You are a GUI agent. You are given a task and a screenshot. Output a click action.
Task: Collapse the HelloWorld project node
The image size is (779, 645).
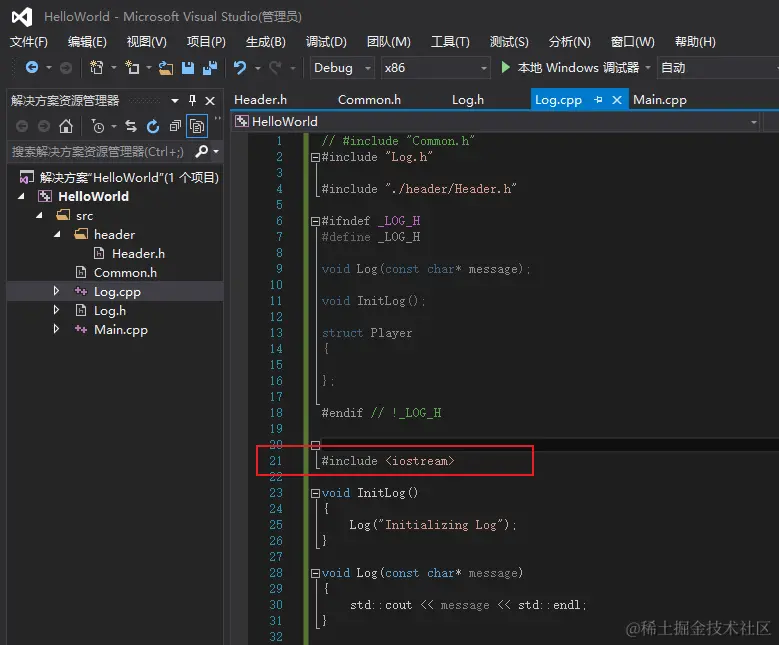[21, 196]
